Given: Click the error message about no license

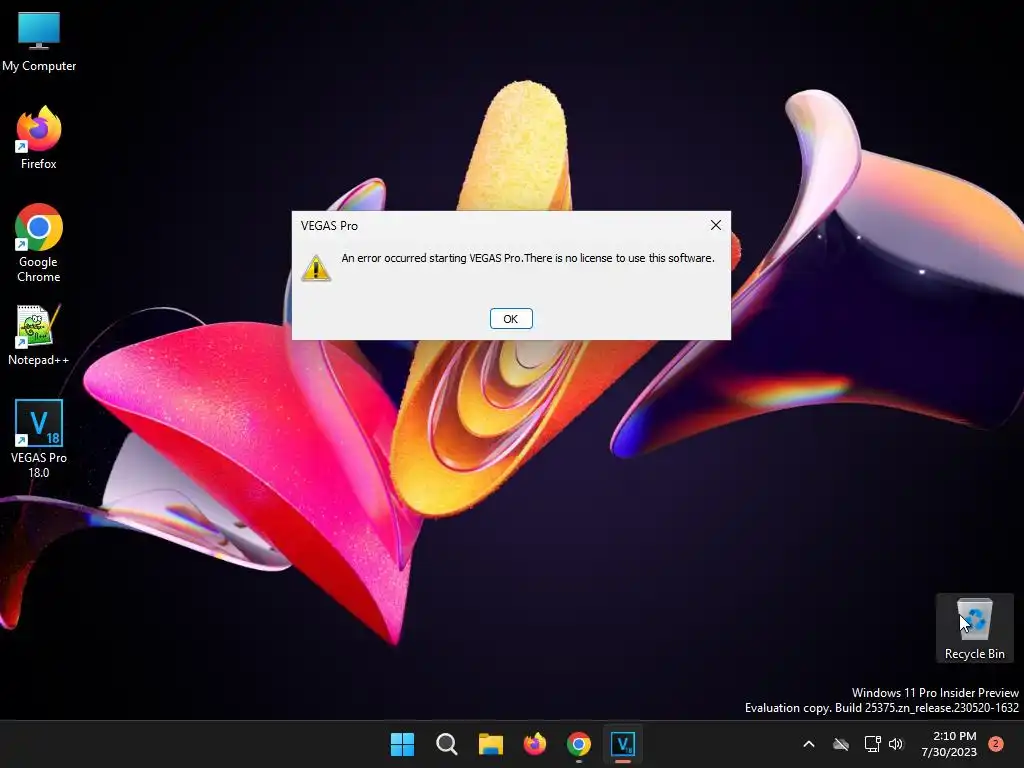Looking at the screenshot, I should 528,258.
